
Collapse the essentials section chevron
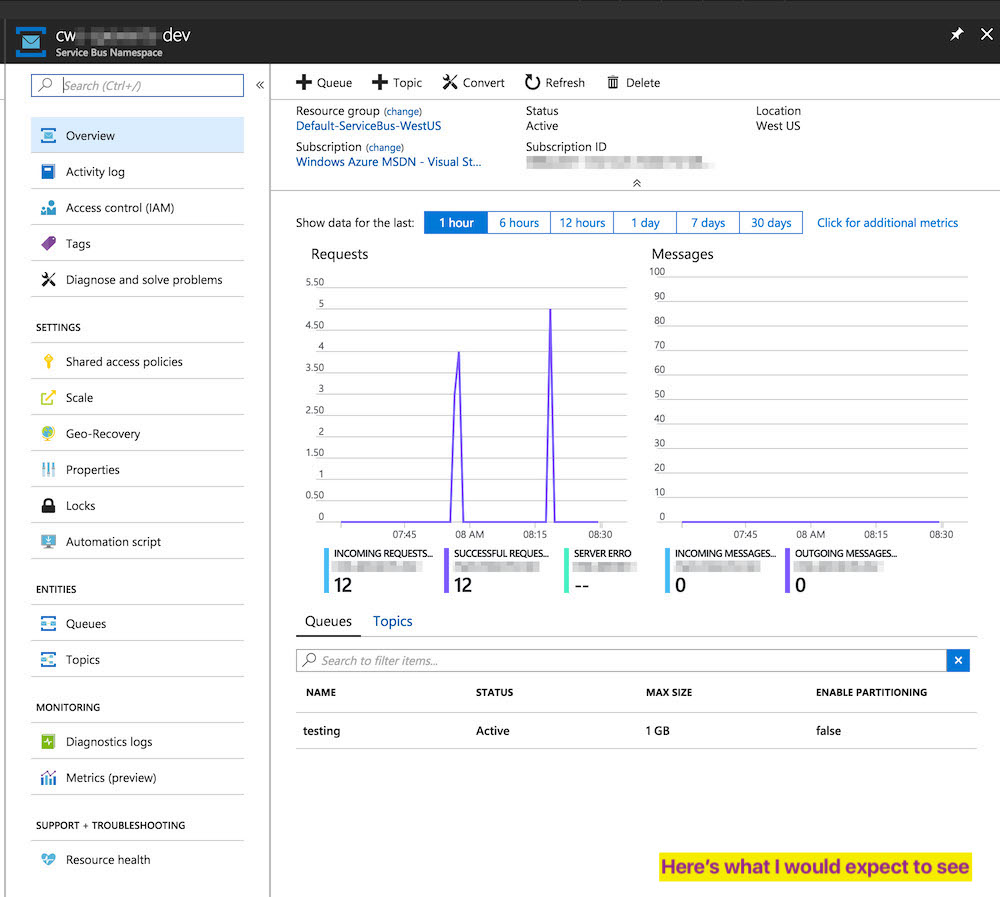coord(636,183)
